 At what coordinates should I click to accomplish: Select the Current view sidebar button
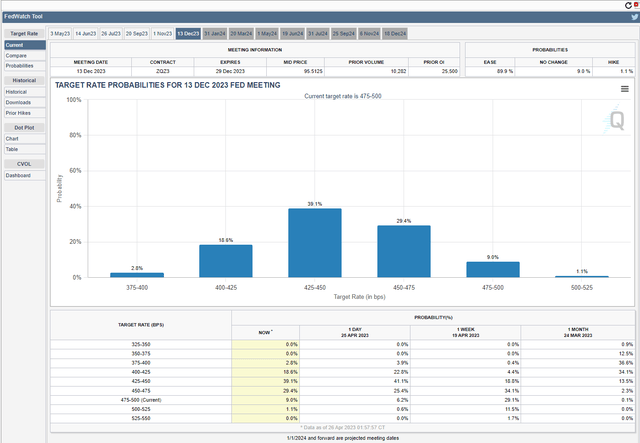15,45
